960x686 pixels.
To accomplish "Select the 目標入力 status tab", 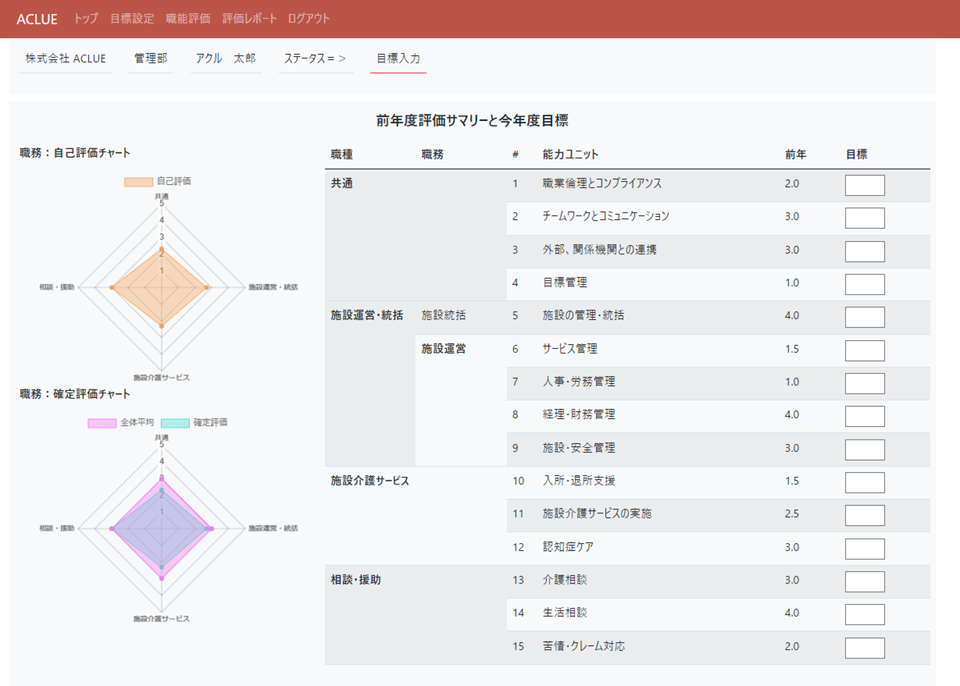I will coord(398,59).
